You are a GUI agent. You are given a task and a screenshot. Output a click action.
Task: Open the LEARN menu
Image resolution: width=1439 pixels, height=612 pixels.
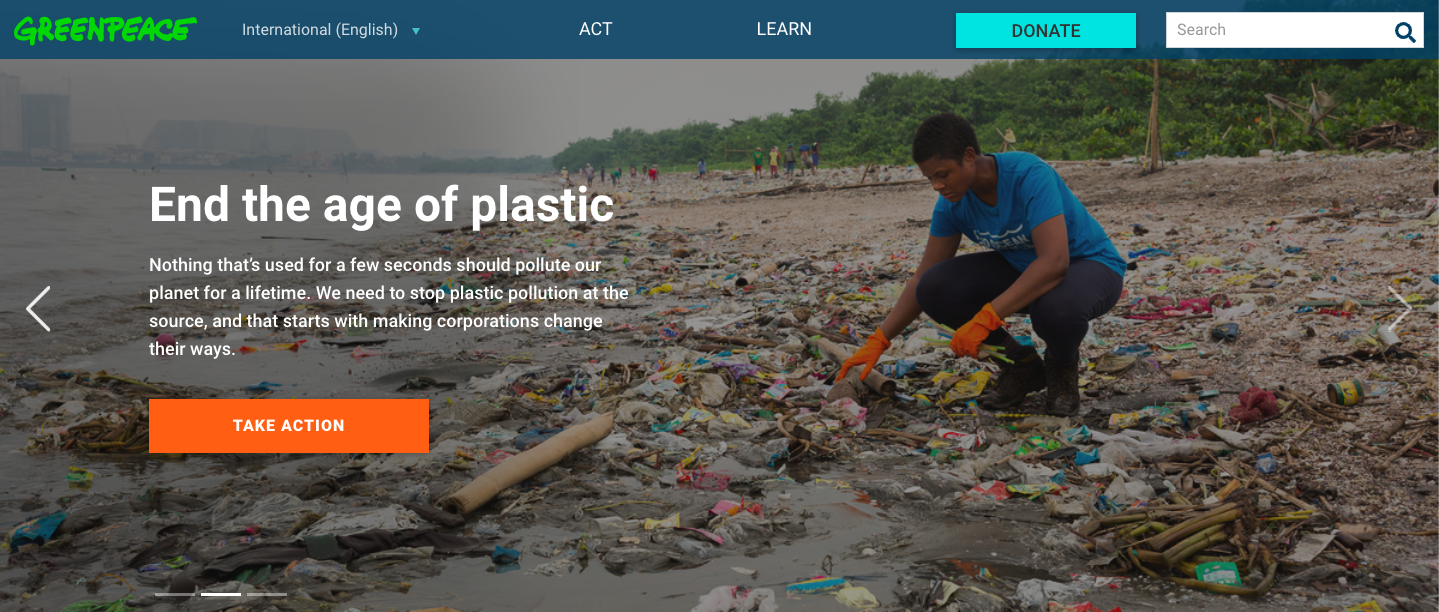click(x=784, y=29)
